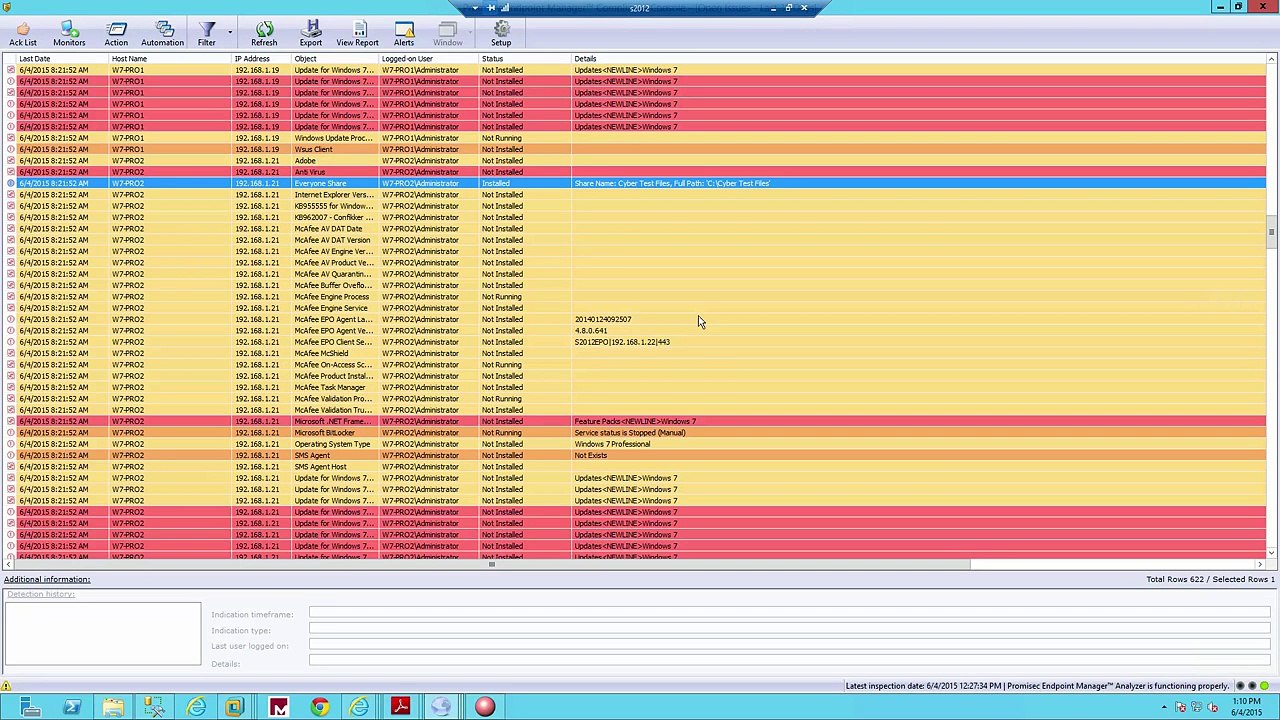Click the red ball taskbar icon
Screen dimensions: 1280x720
[484, 707]
